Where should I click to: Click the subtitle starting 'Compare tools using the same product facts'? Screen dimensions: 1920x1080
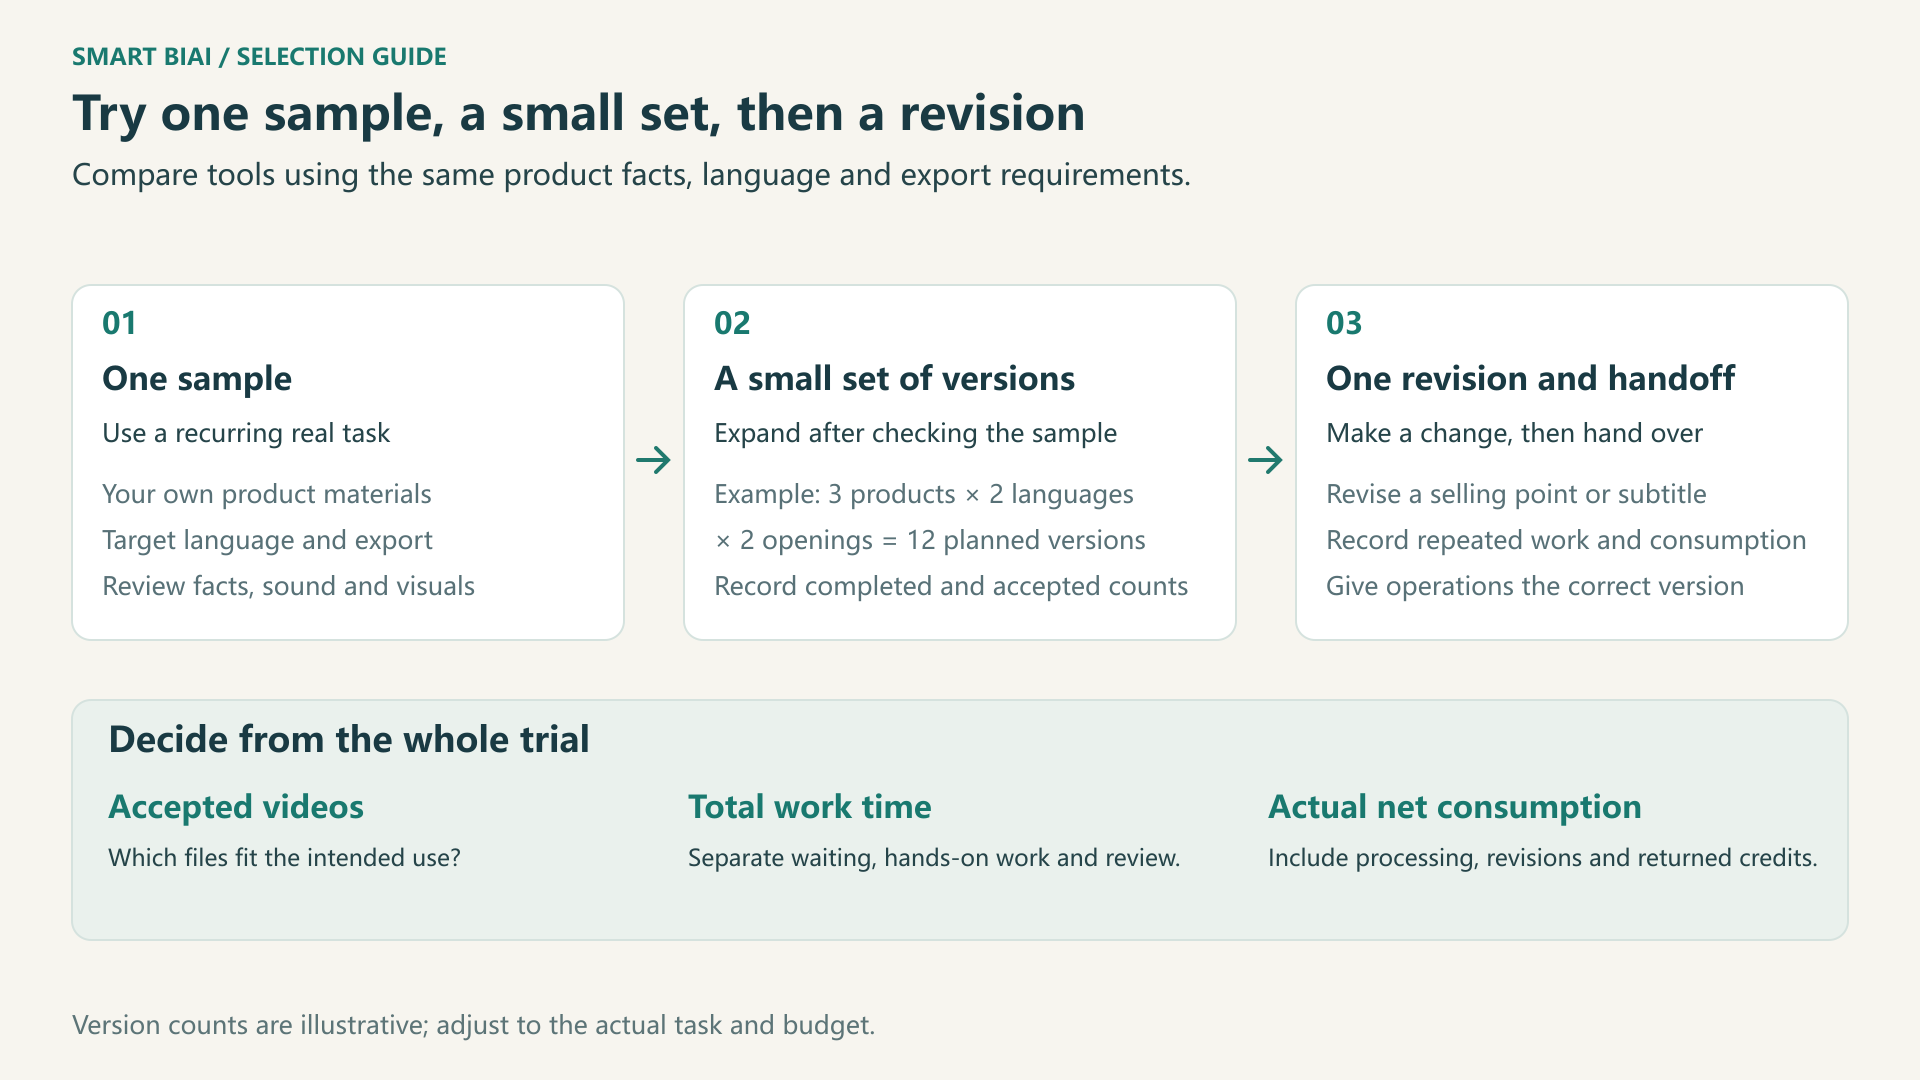point(631,175)
